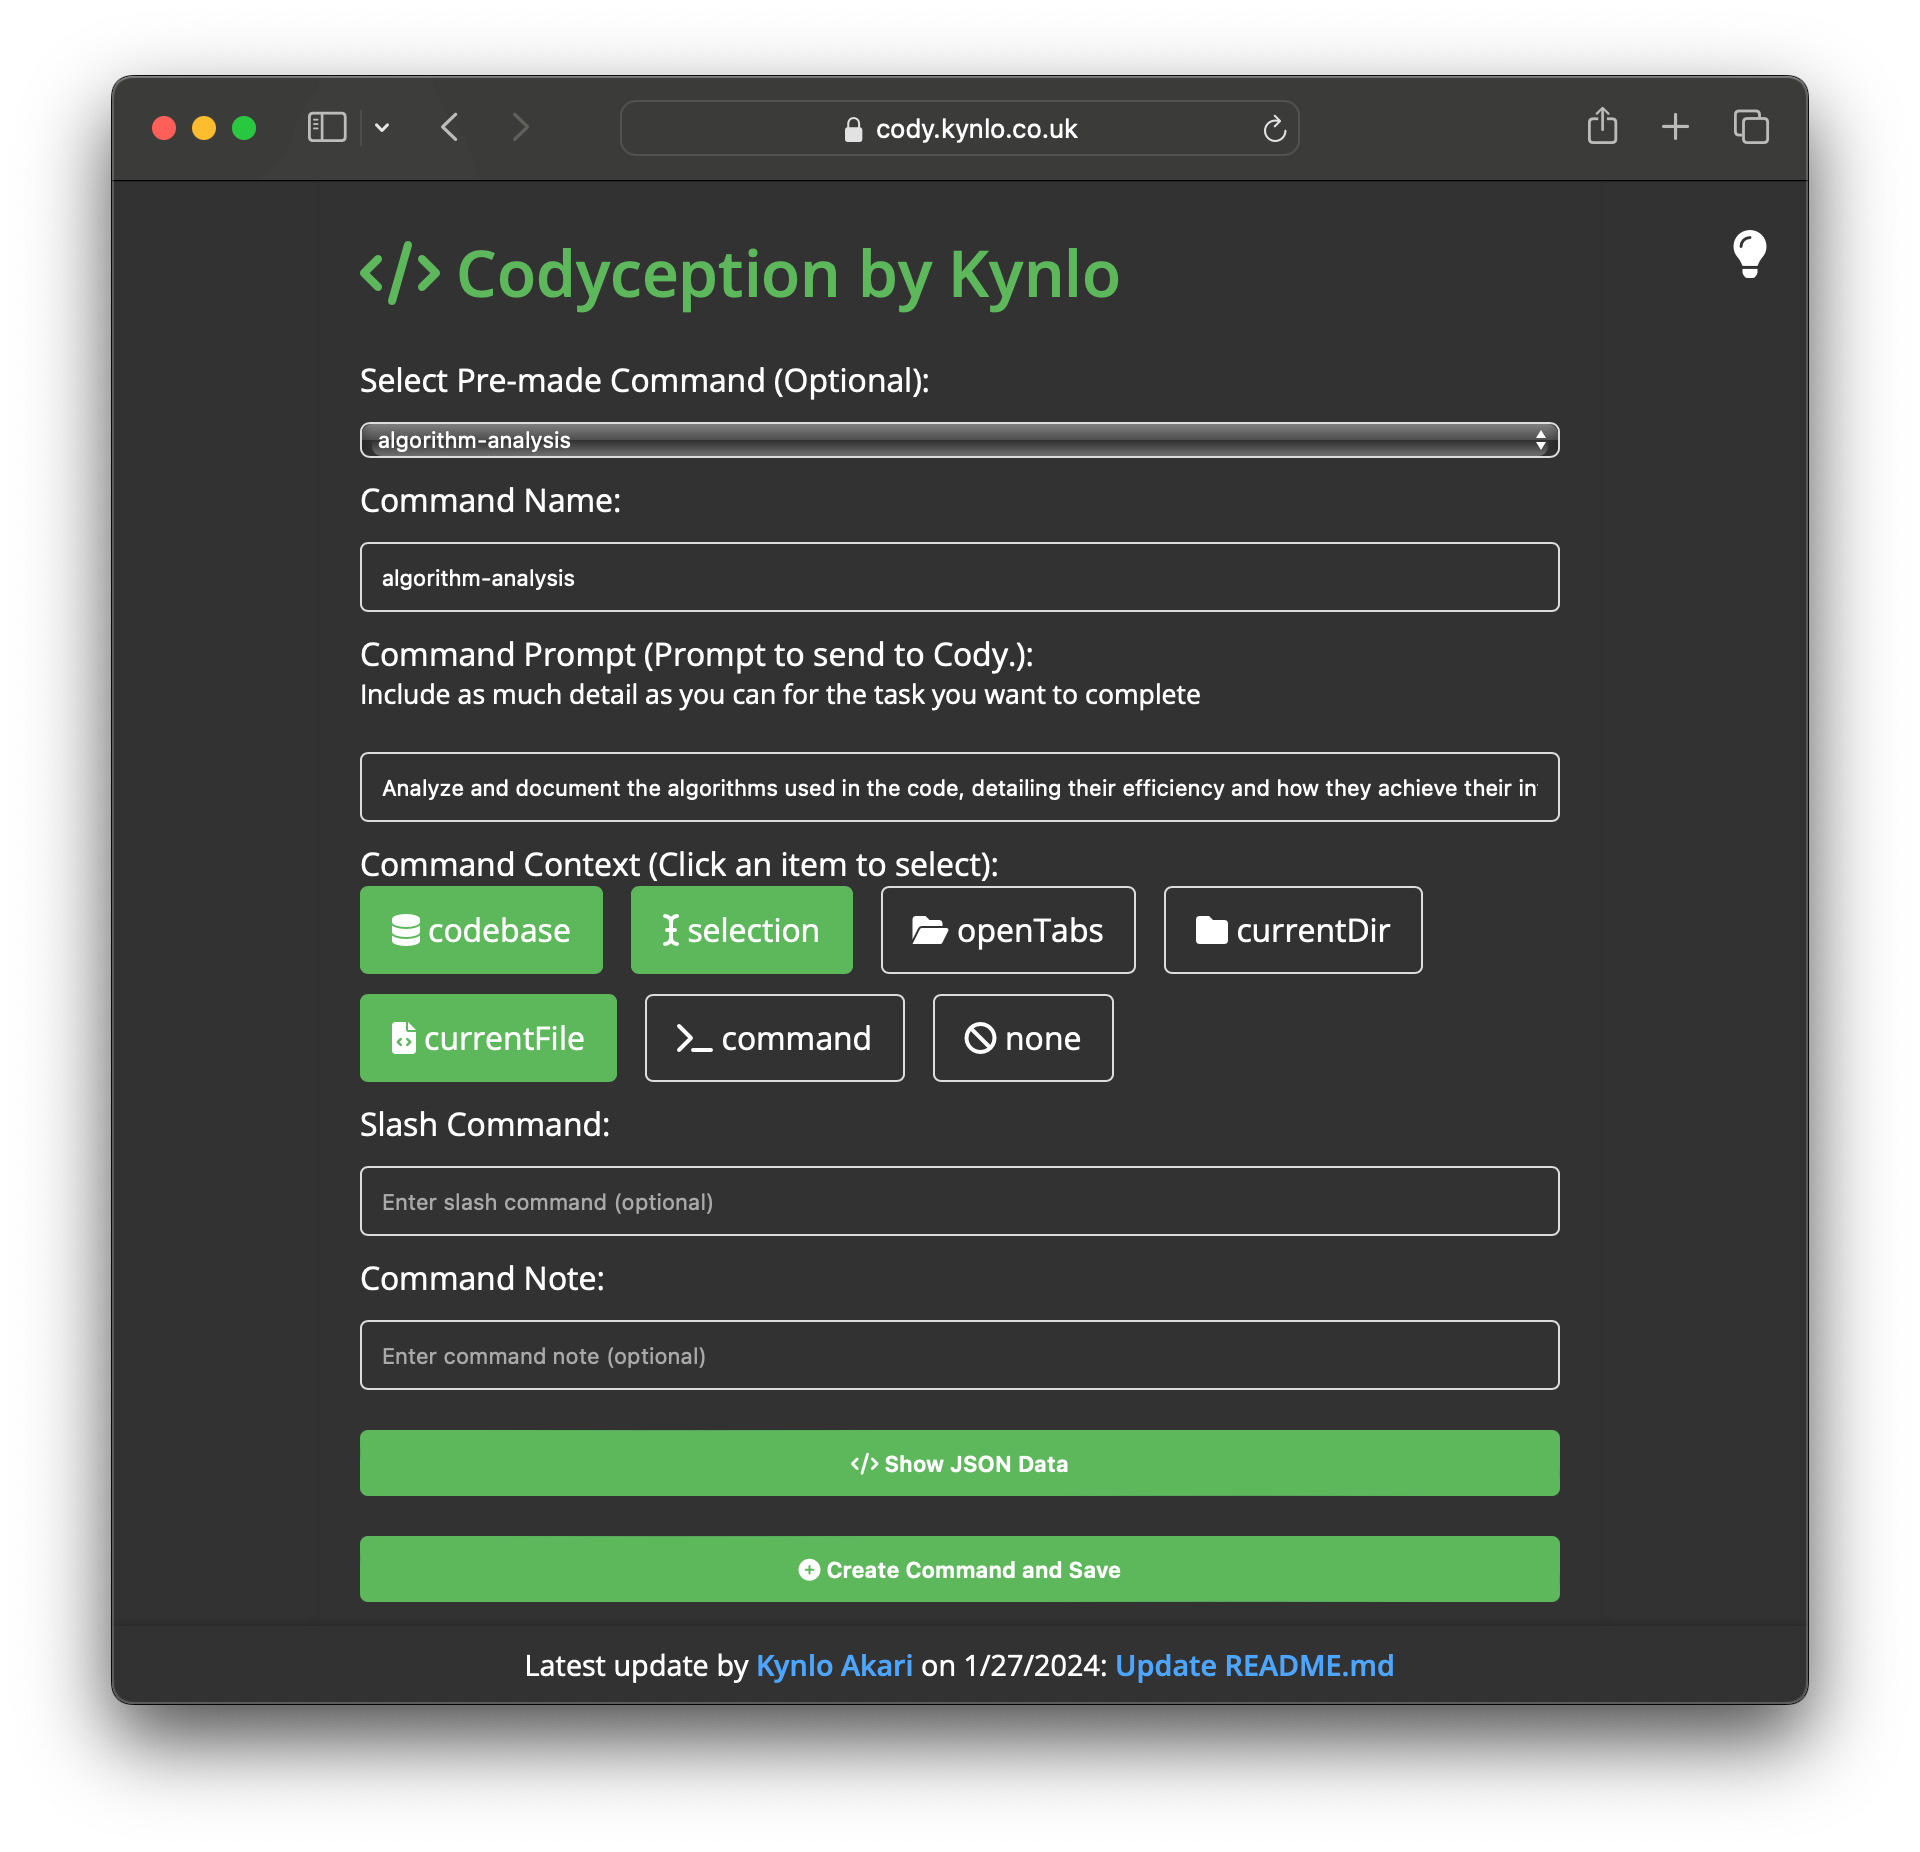Click the Slash Command input field
The image size is (1920, 1852).
960,1201
